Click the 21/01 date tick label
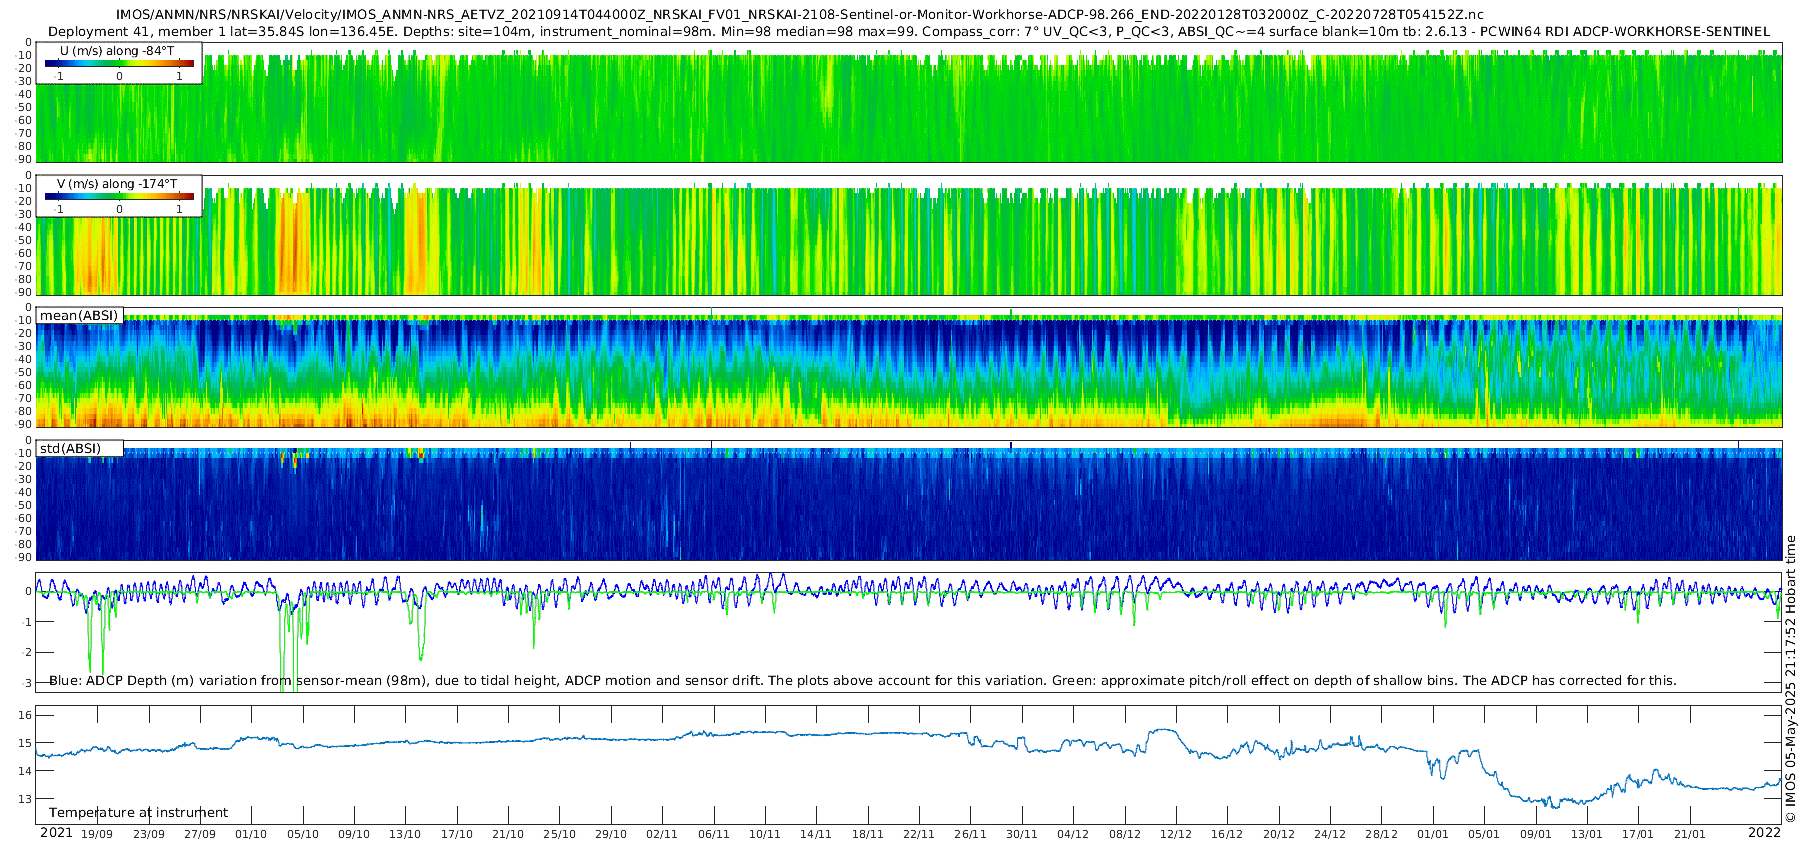 click(x=1690, y=834)
